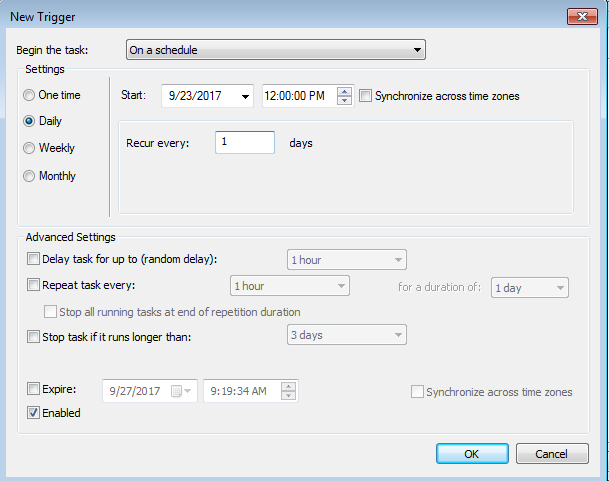Enable Synchronize across time zones for Start
The width and height of the screenshot is (609, 481).
tap(365, 96)
